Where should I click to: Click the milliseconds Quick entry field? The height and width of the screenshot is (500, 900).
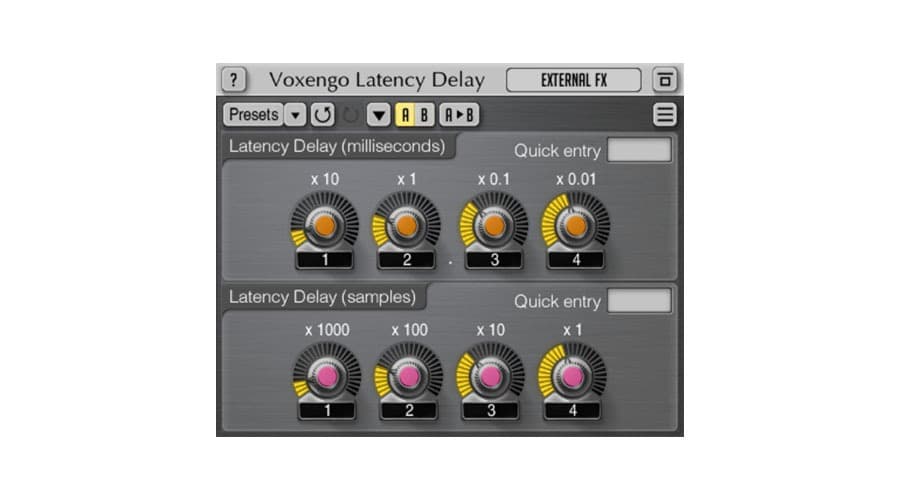point(639,150)
